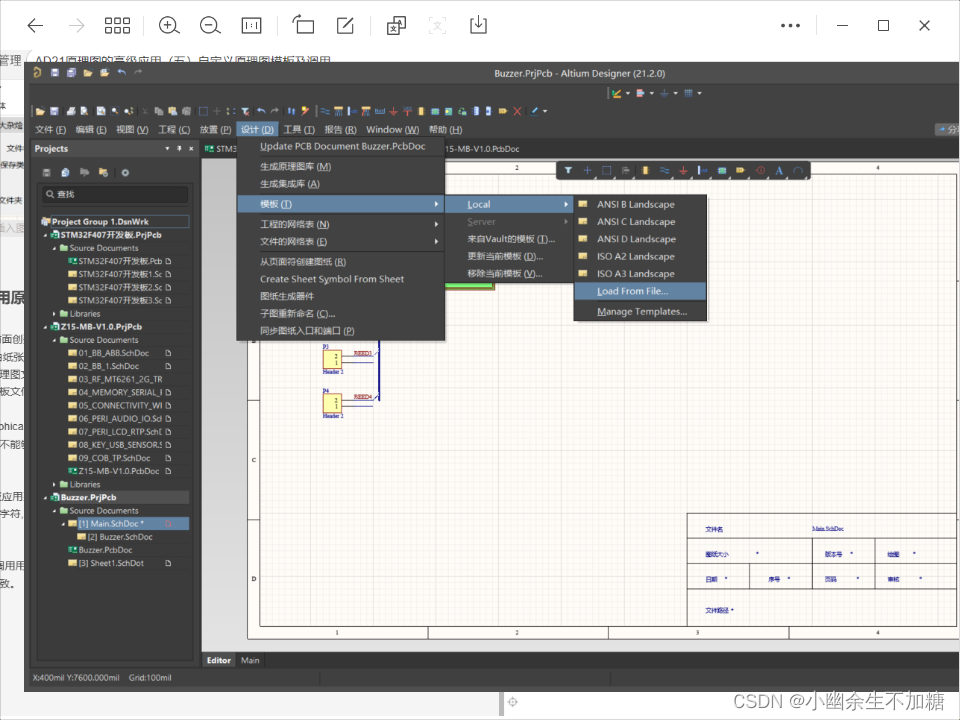The height and width of the screenshot is (720, 960).
Task: Click the sheet symbol icon in Active Bar
Action: (x=722, y=170)
